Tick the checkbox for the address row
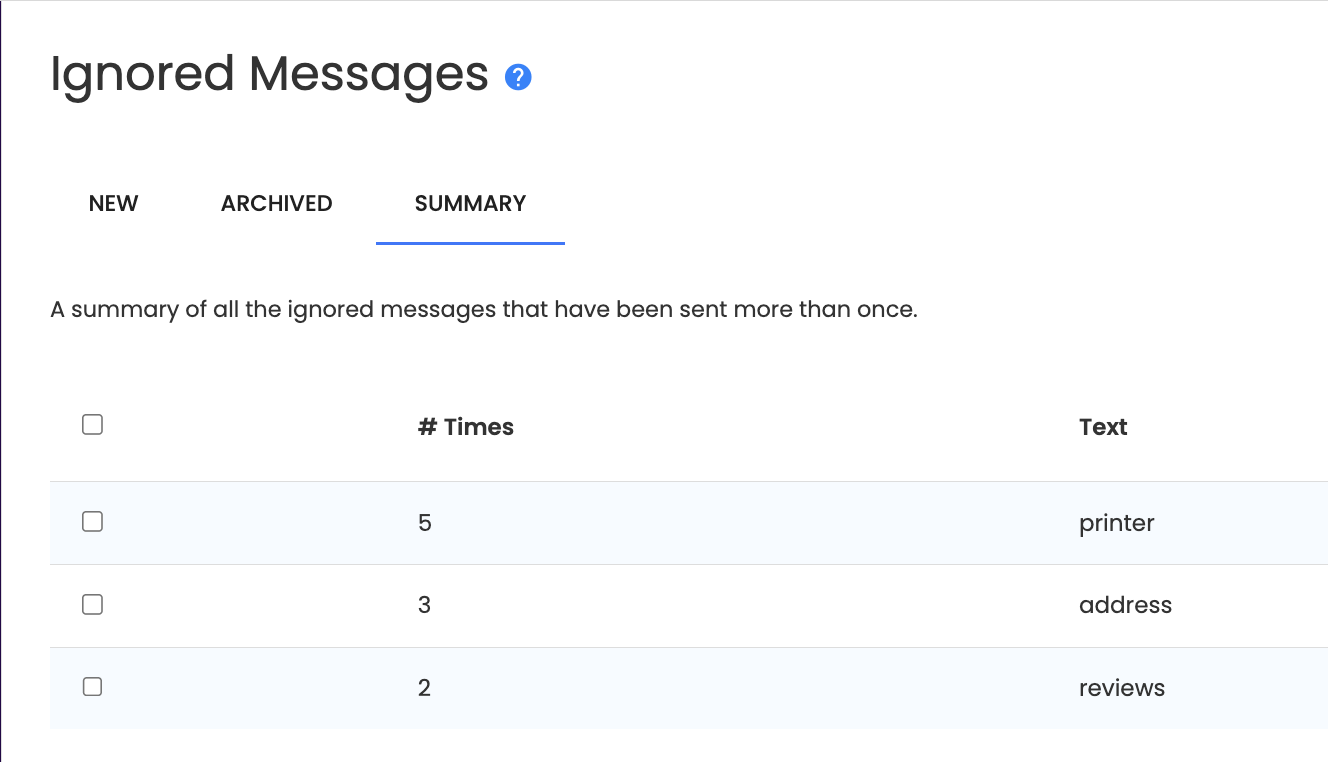 click(x=92, y=604)
